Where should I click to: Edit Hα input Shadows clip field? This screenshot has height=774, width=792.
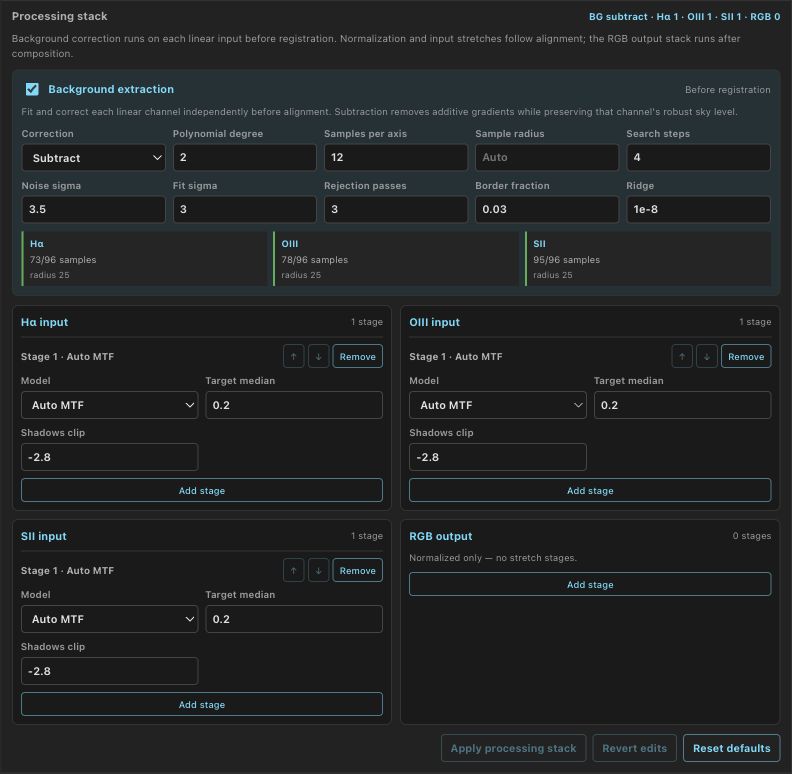click(110, 457)
